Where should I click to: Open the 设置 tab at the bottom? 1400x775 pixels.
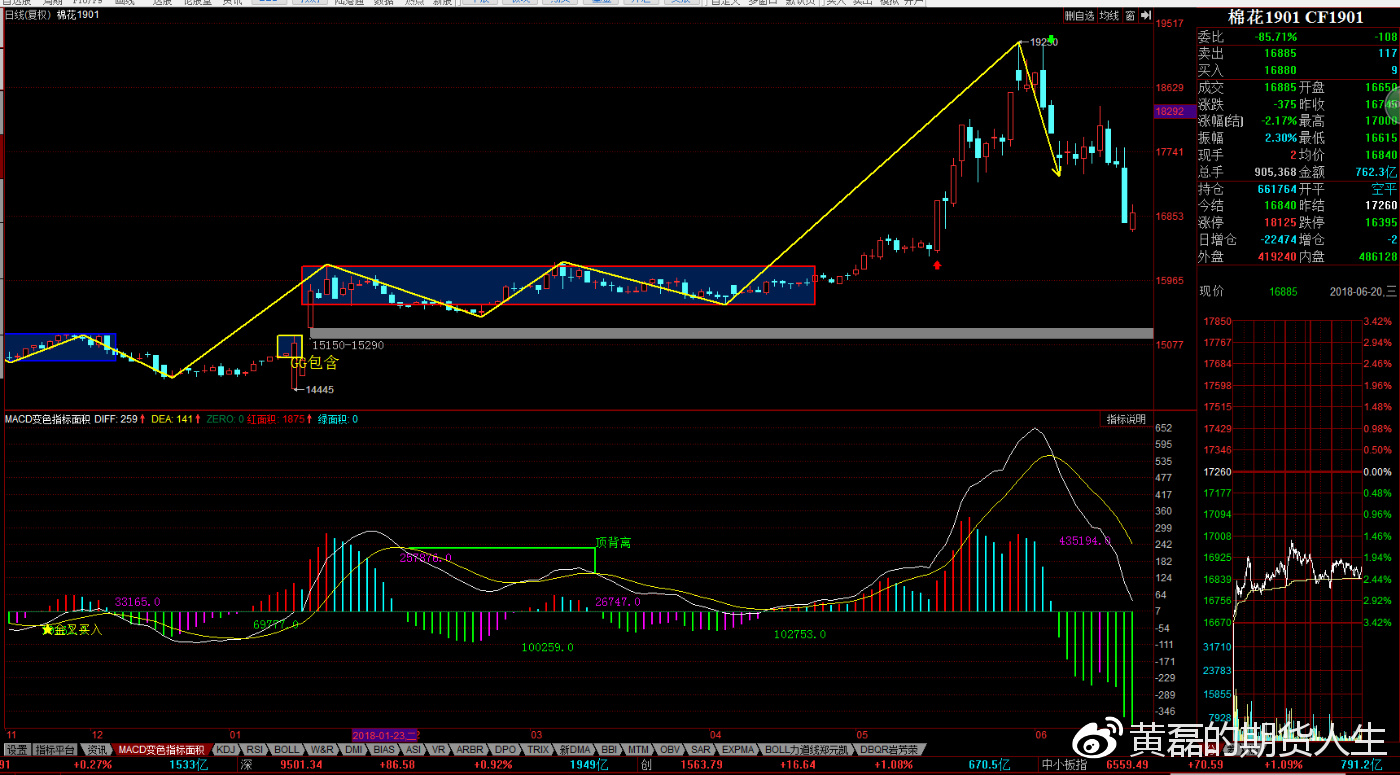point(16,749)
